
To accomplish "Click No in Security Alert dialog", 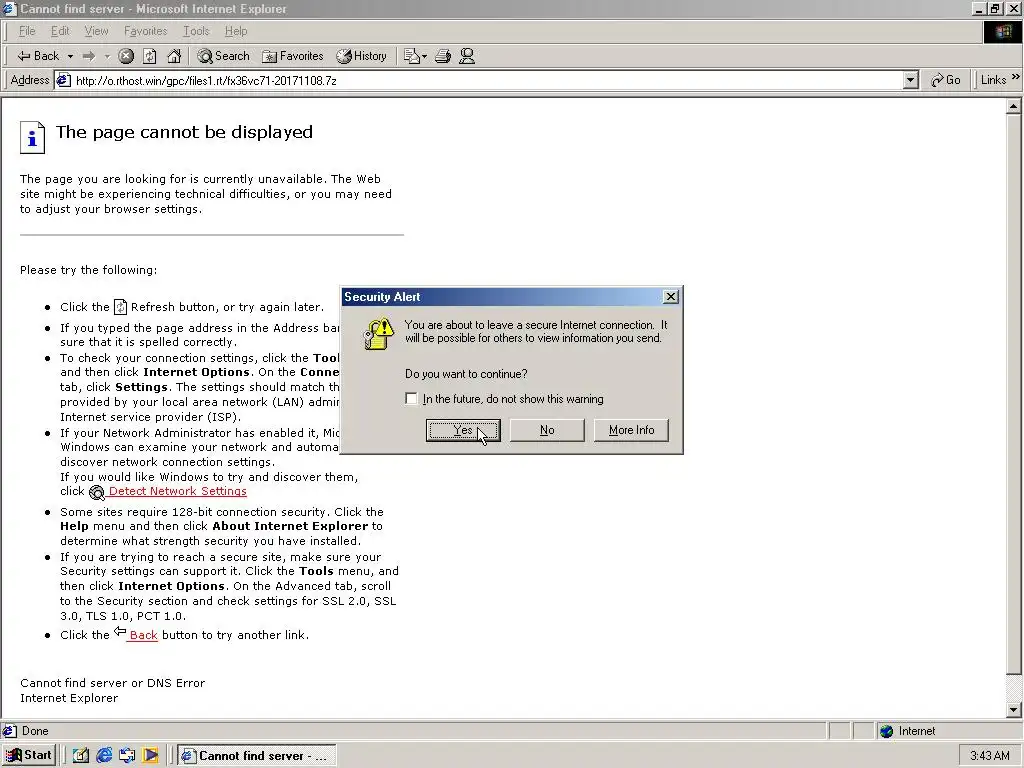I will (547, 430).
